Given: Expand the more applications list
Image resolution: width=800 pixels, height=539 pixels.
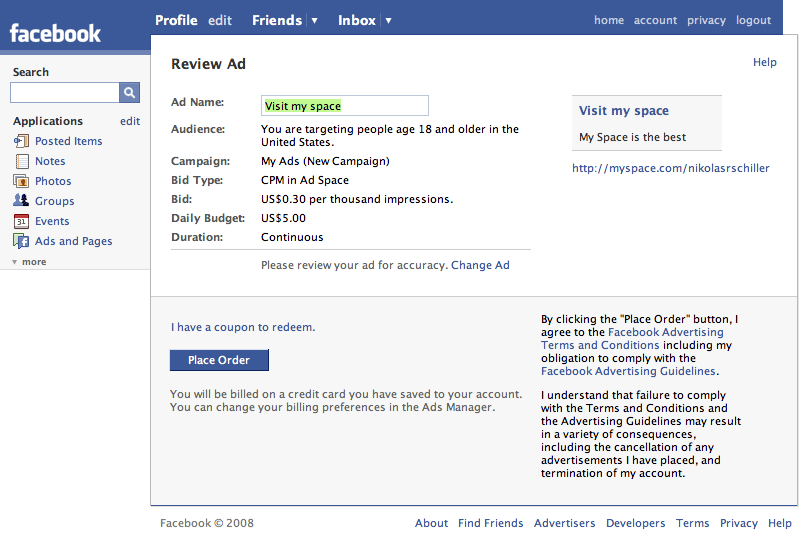Looking at the screenshot, I should [29, 262].
